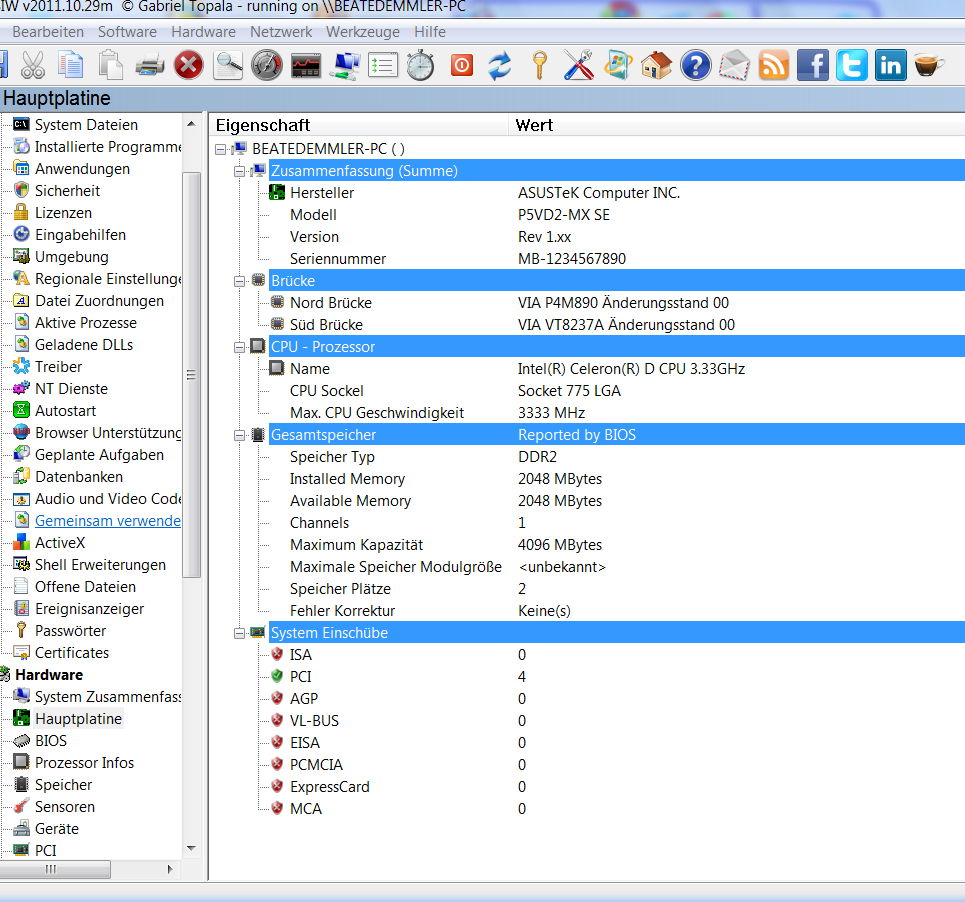The height and width of the screenshot is (902, 965).
Task: Click the sidebar vertical scrollbar thumb
Action: (191, 375)
